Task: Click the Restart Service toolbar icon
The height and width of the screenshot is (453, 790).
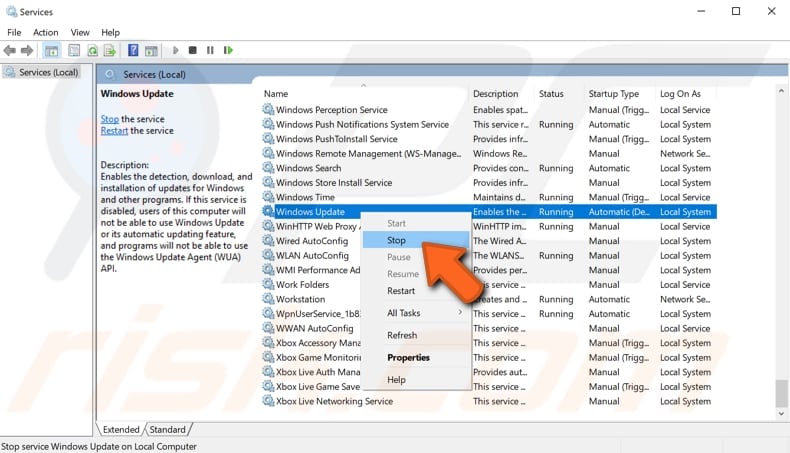Action: 228,50
